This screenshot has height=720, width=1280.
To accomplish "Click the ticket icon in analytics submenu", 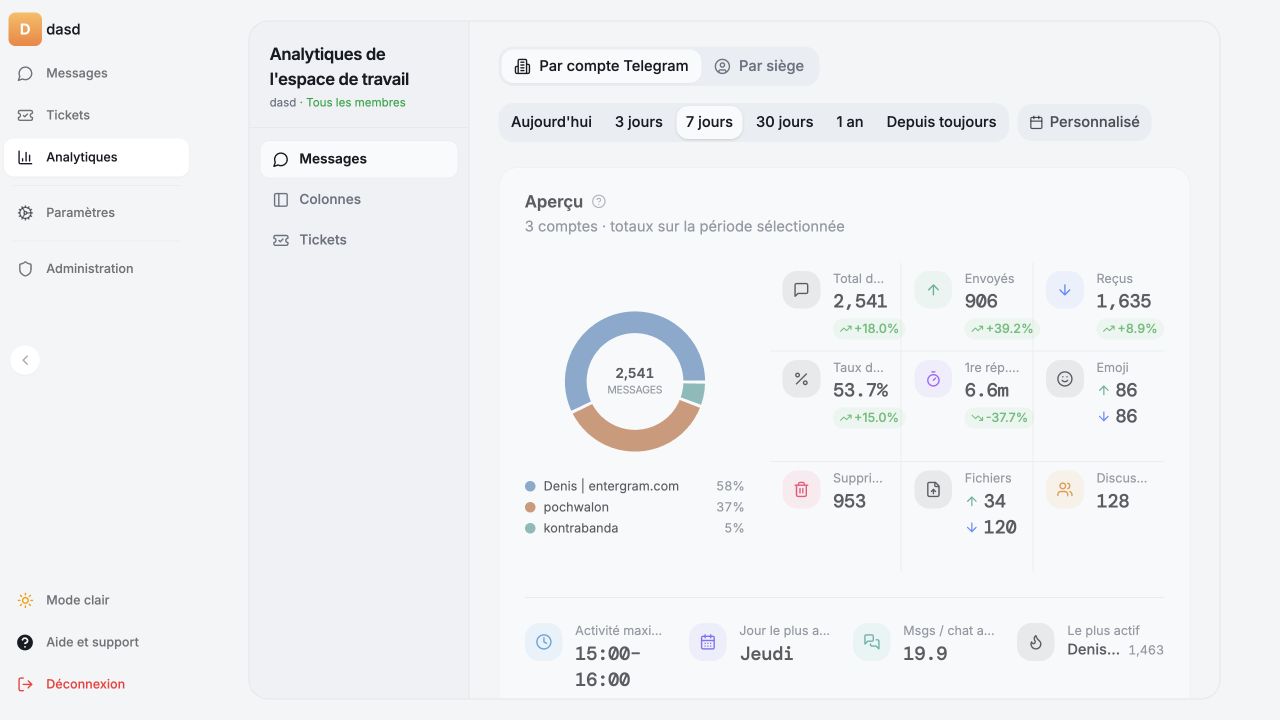I will coord(281,240).
